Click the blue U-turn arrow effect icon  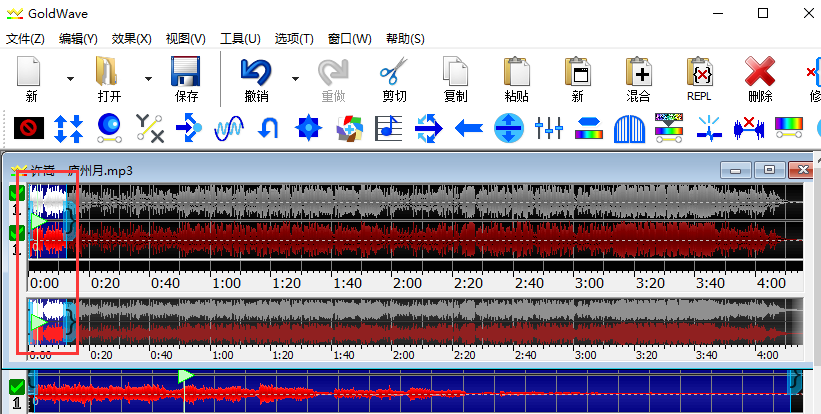[268, 128]
